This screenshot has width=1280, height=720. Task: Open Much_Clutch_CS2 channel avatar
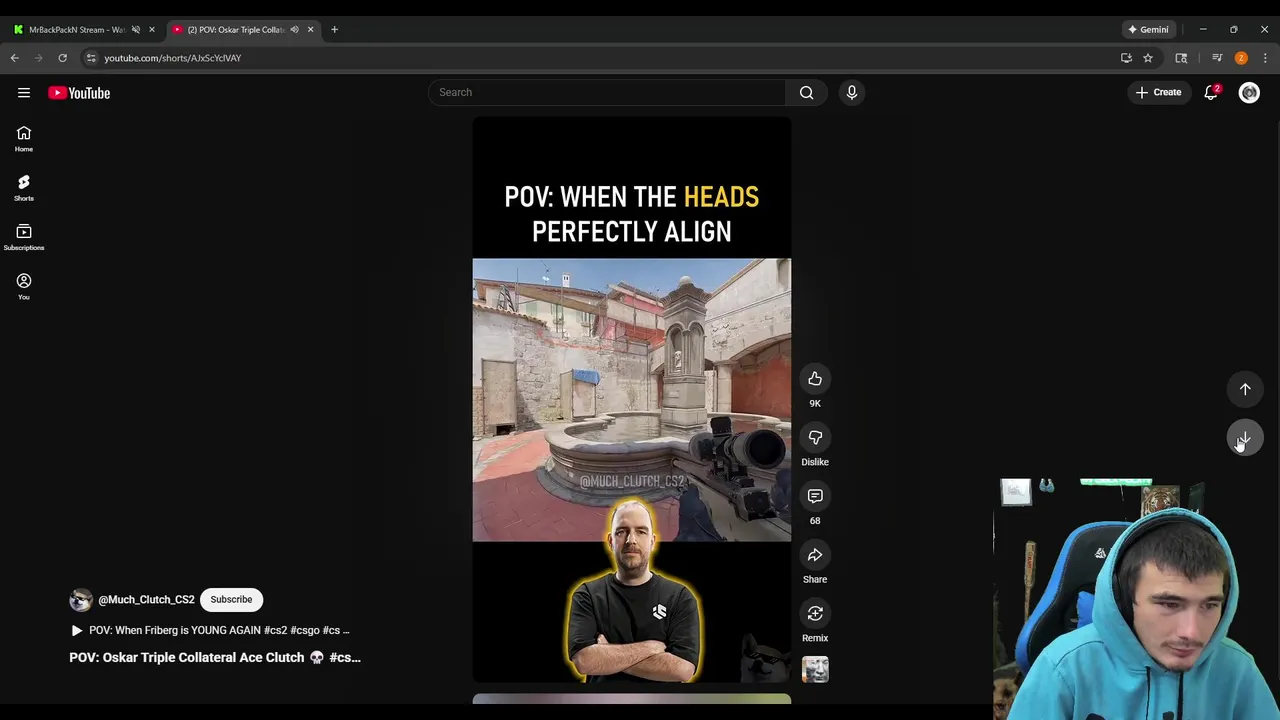click(x=80, y=600)
